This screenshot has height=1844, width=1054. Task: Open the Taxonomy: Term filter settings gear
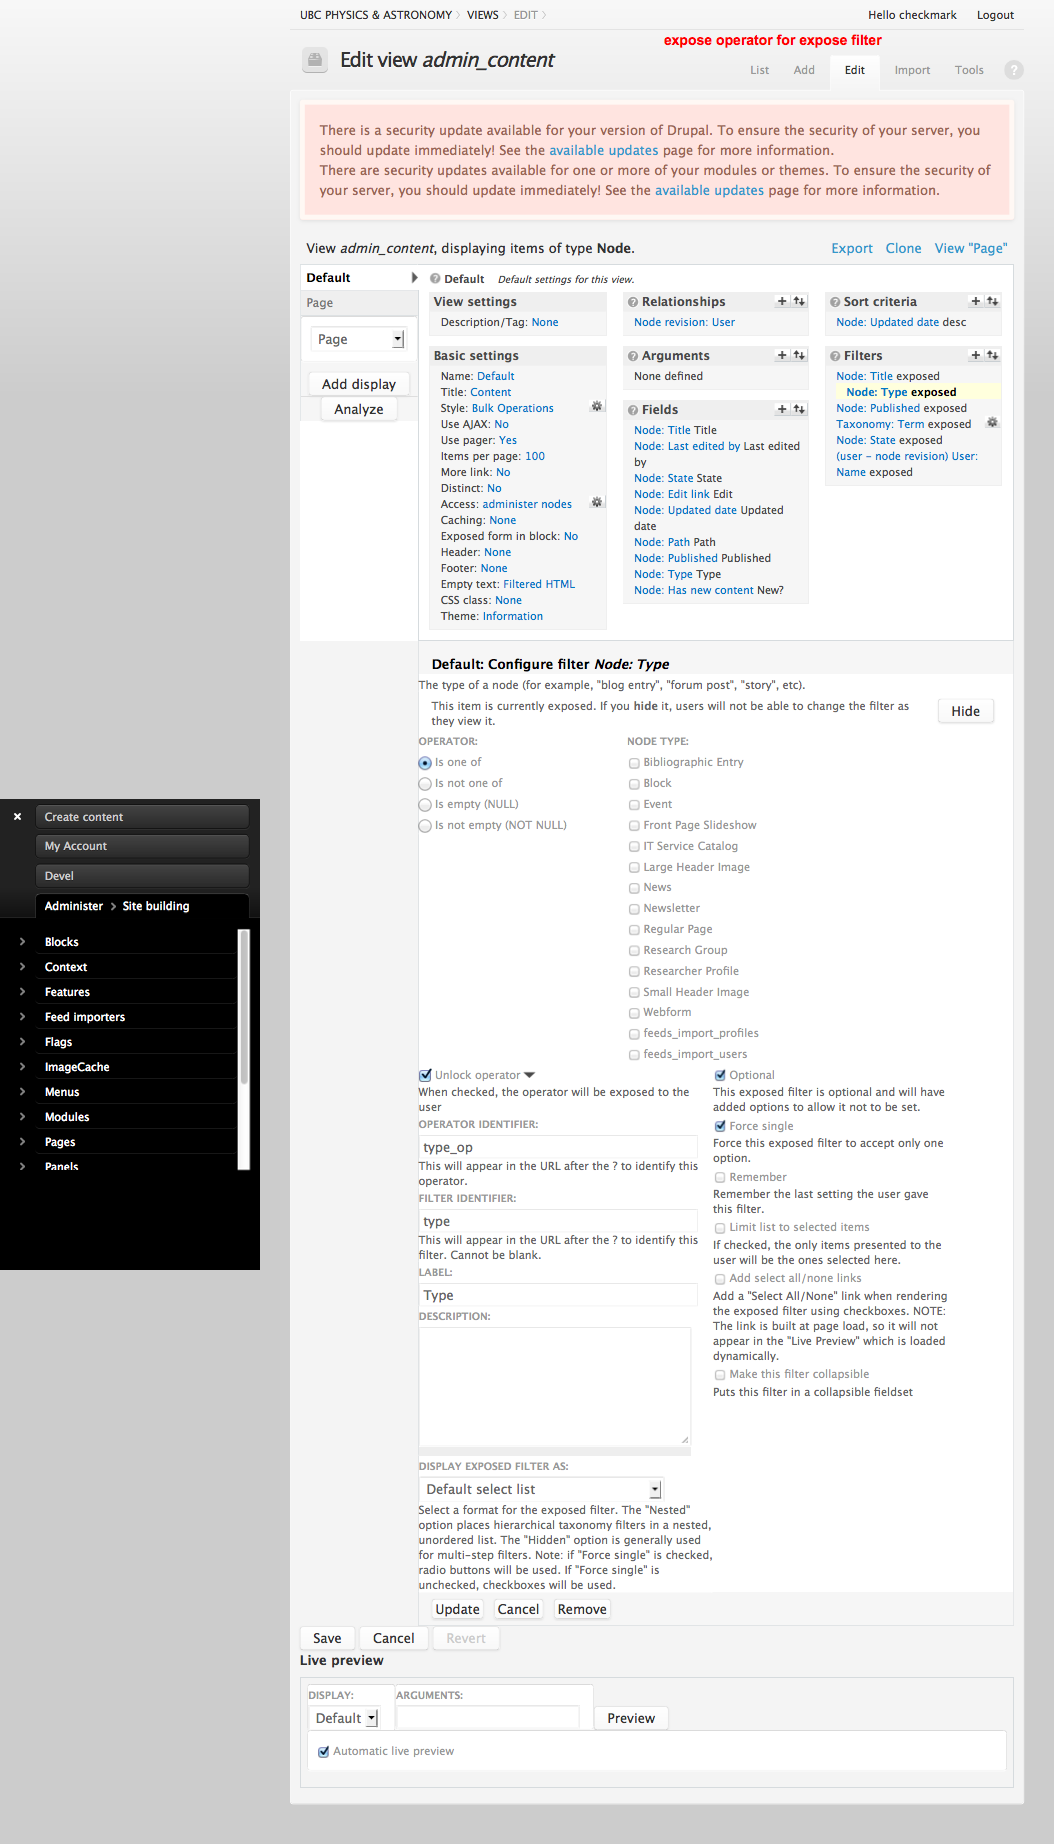(x=992, y=423)
